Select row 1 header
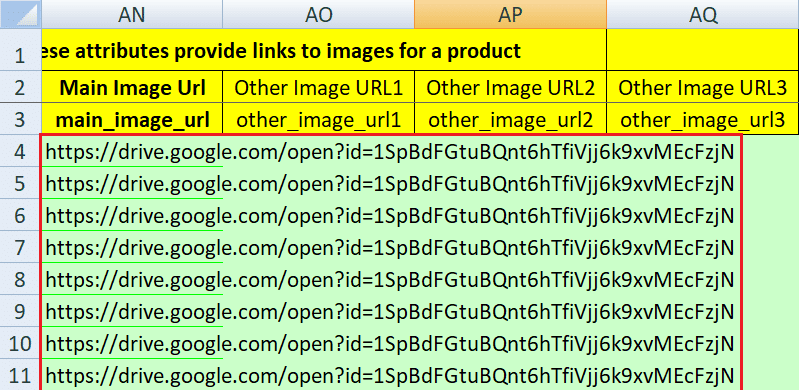This screenshot has width=799, height=390. point(20,50)
